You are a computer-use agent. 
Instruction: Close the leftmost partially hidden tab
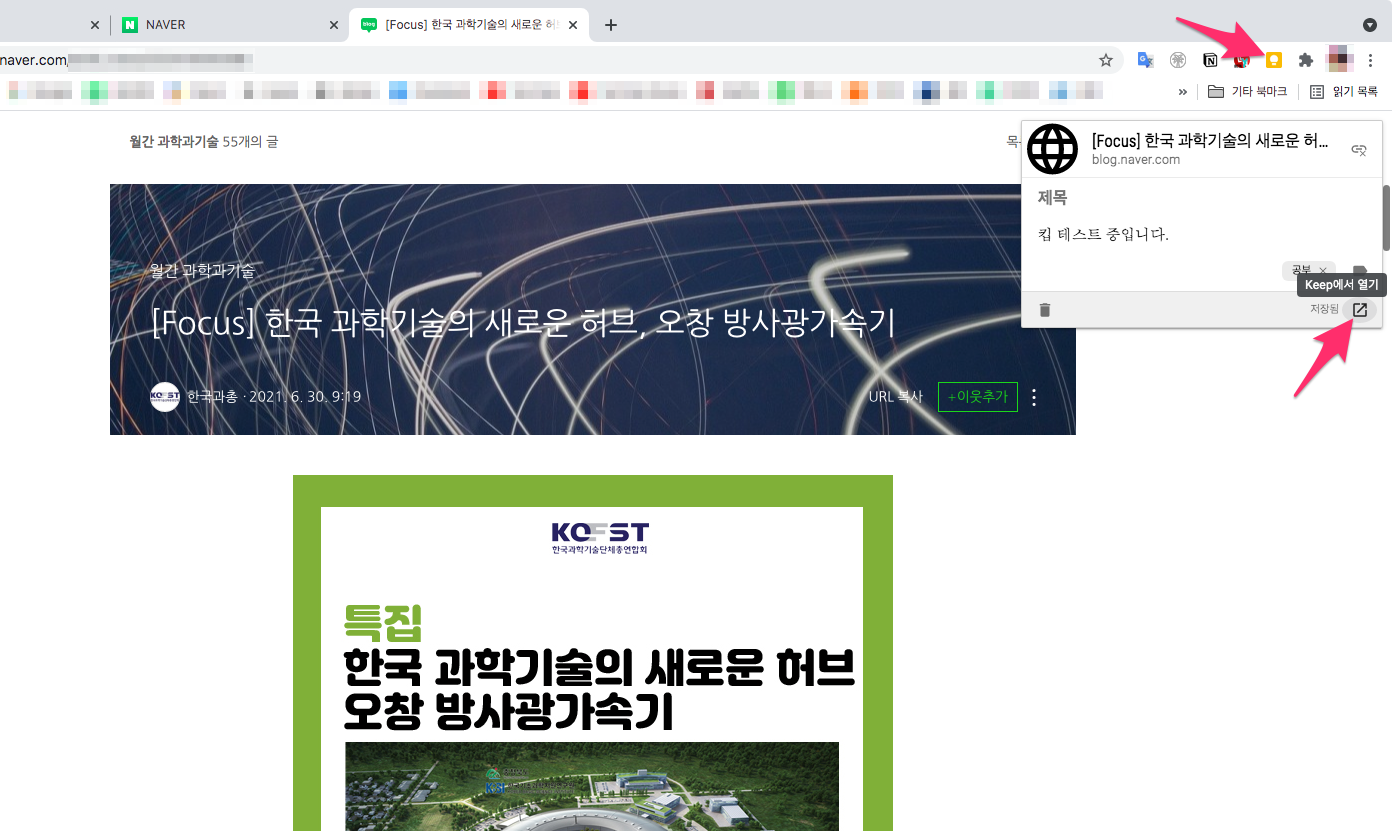[x=95, y=25]
